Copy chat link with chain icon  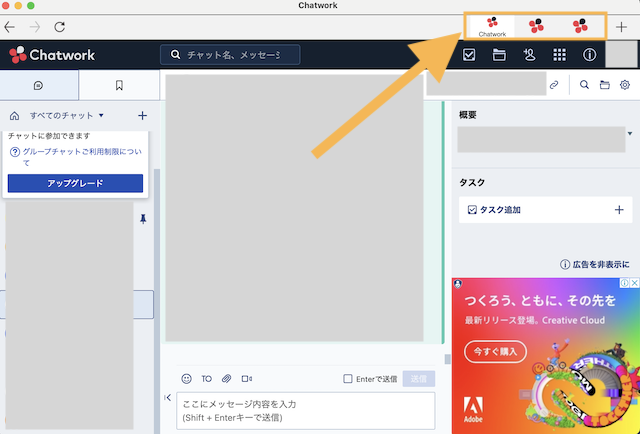(x=554, y=85)
